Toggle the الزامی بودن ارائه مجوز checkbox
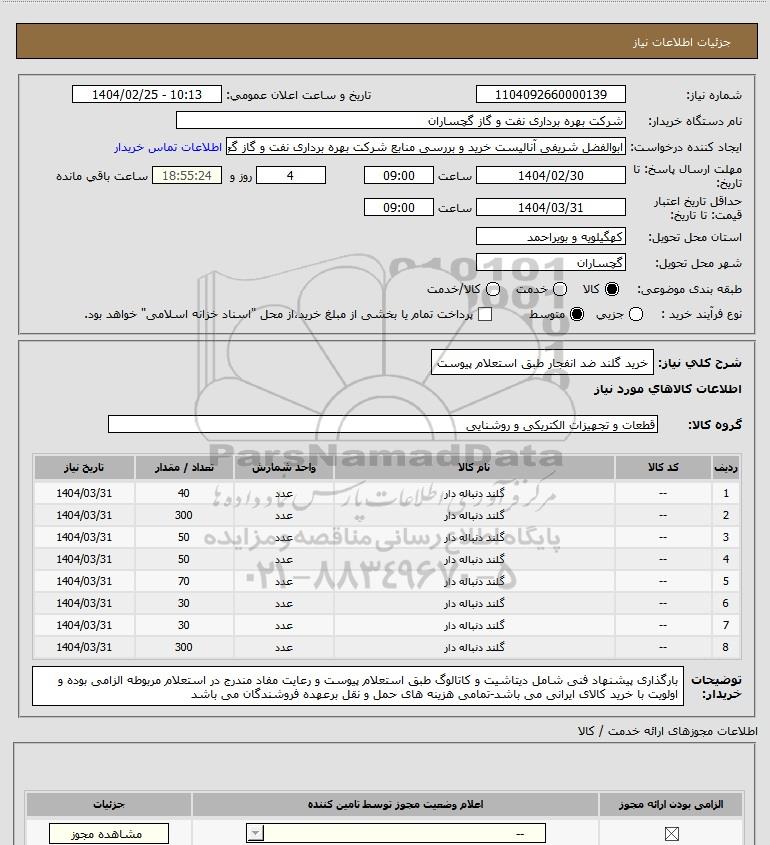Viewport: 770px width, 845px height. pos(671,834)
